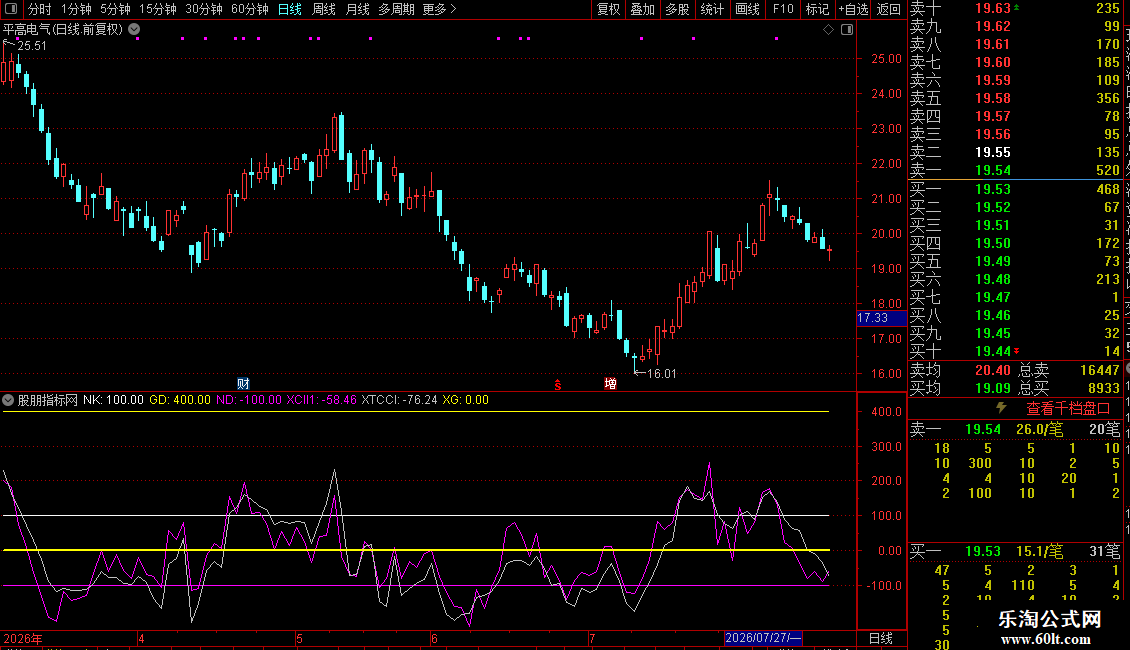The image size is (1130, 650).
Task: Activate the 画线 drawing tools
Action: pyautogui.click(x=747, y=9)
